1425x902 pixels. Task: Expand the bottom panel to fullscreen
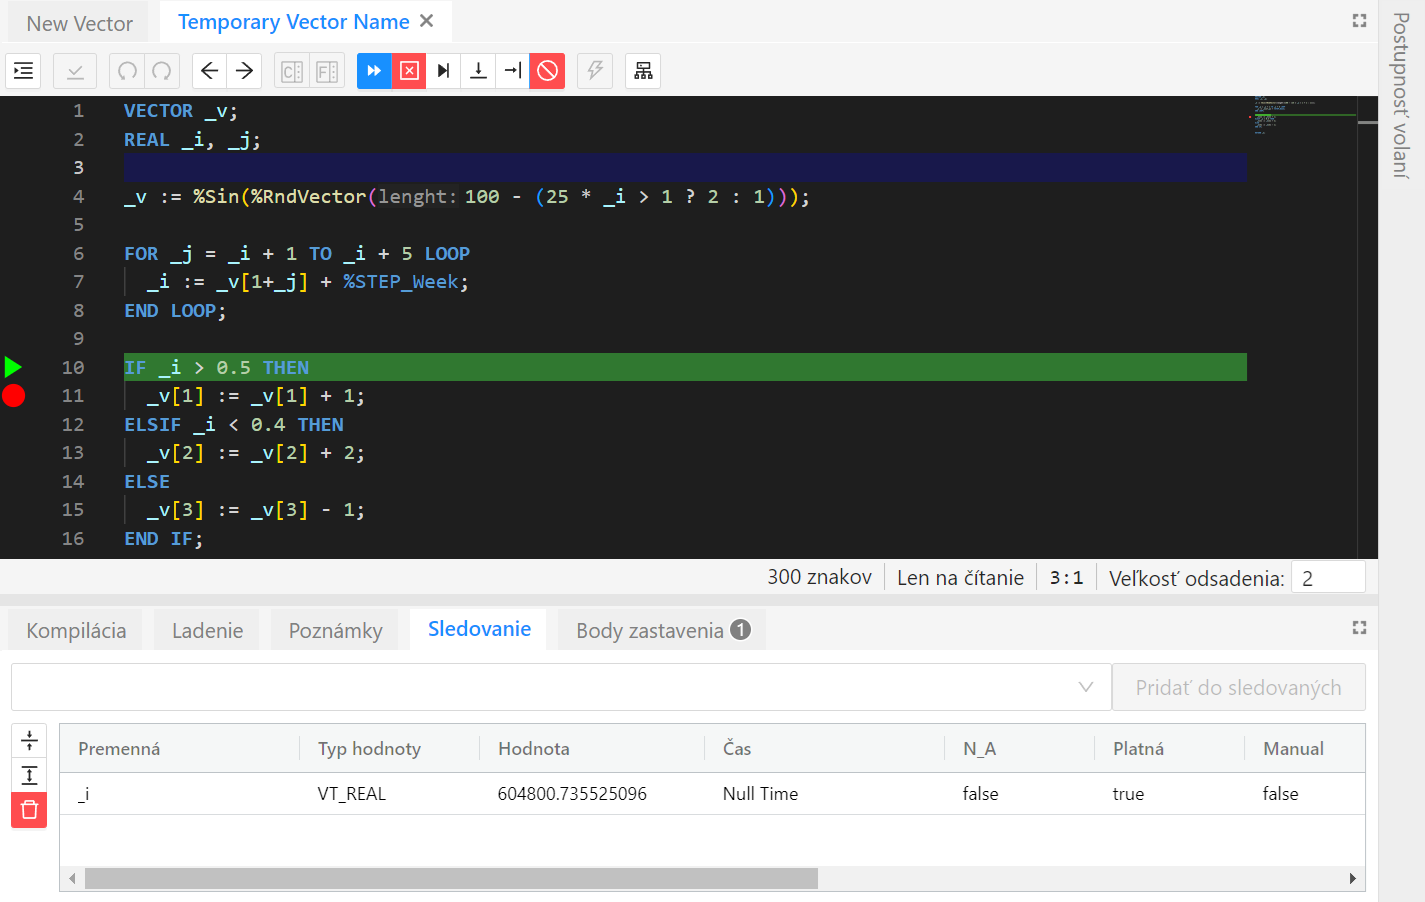click(1359, 627)
